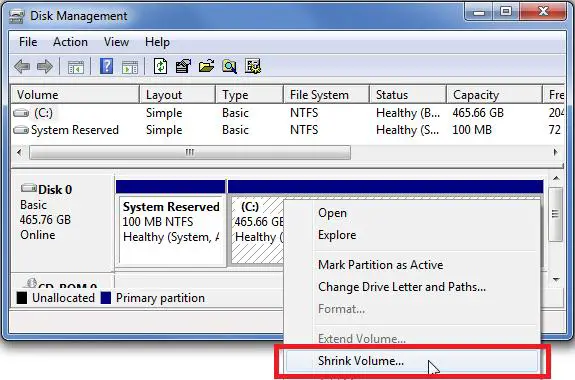Click the Disk 0 label panel
The height and width of the screenshot is (380, 575).
pos(63,223)
